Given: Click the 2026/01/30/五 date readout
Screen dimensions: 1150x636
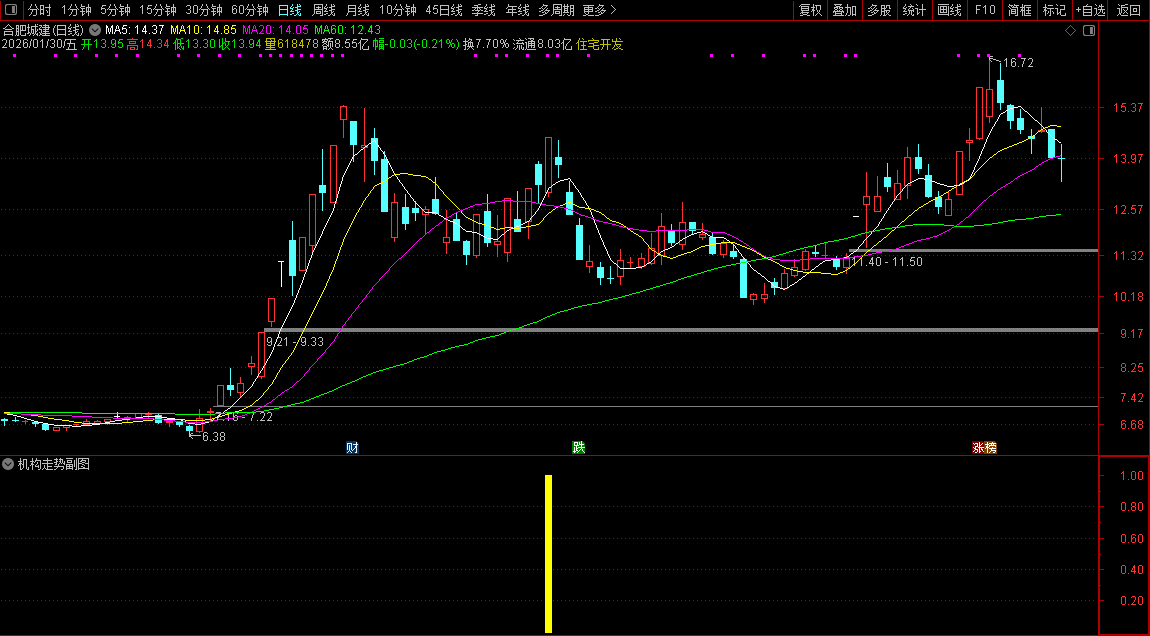Looking at the screenshot, I should pyautogui.click(x=39, y=44).
